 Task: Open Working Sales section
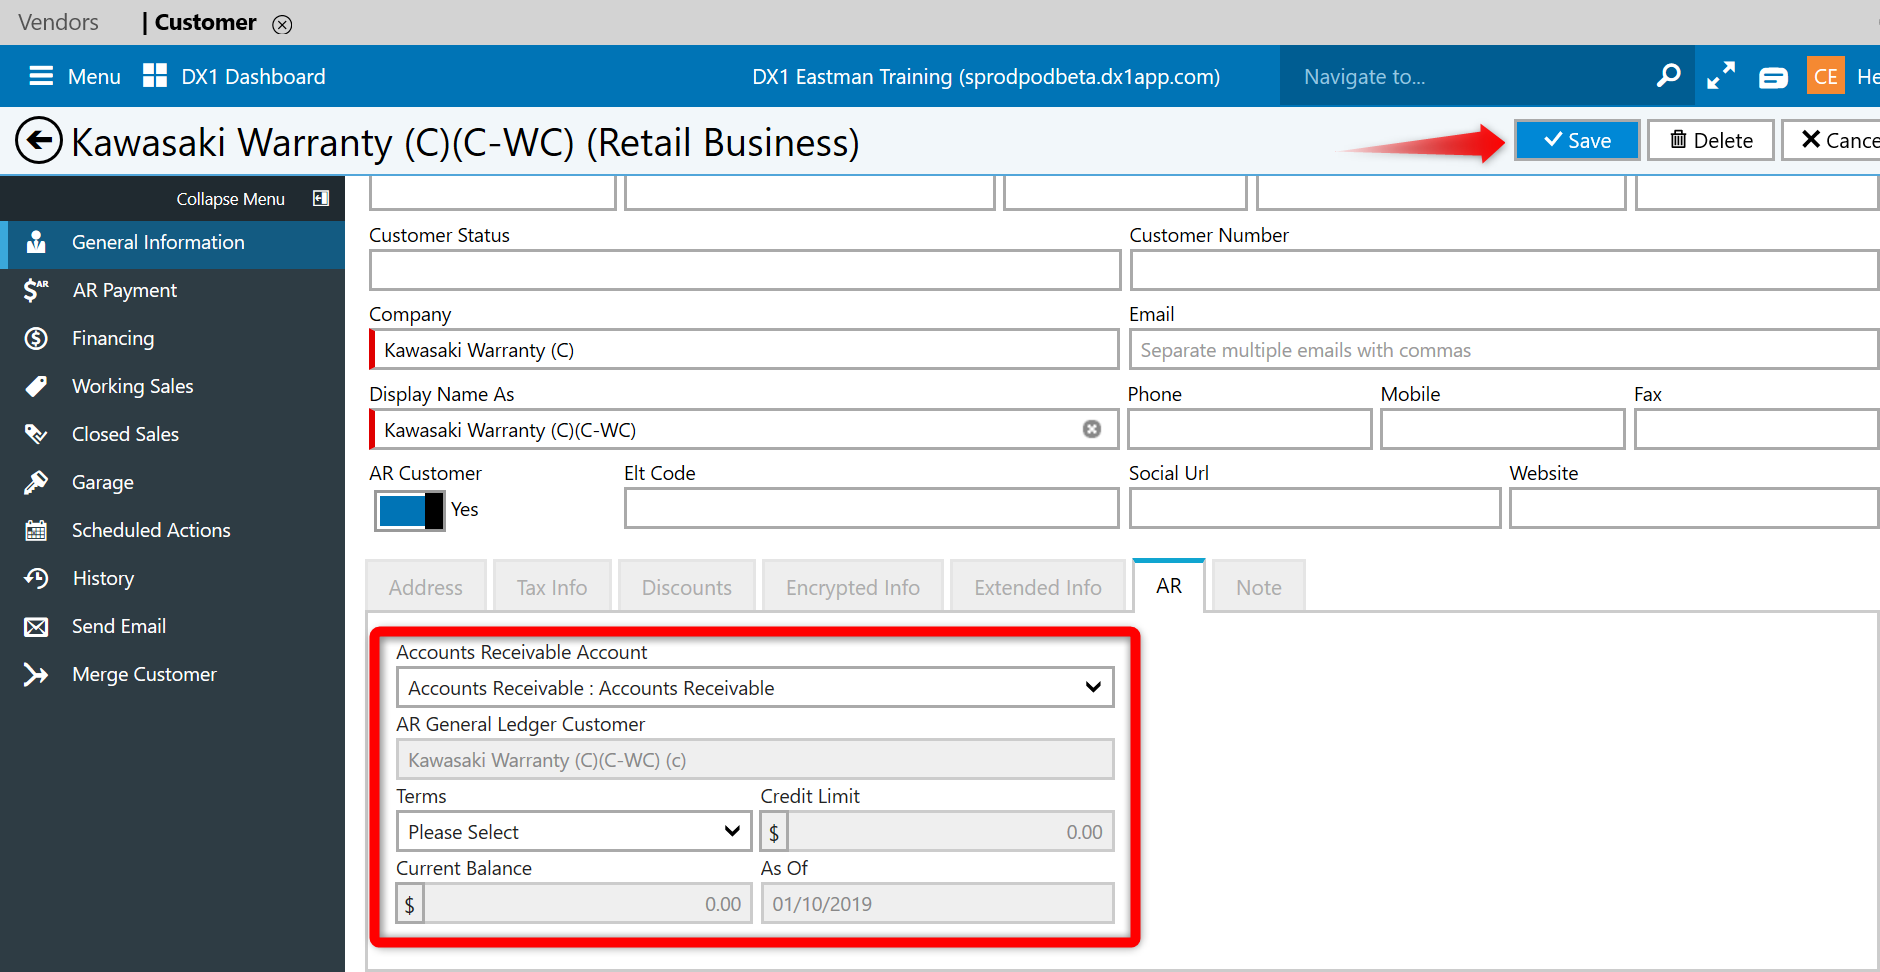click(x=172, y=387)
